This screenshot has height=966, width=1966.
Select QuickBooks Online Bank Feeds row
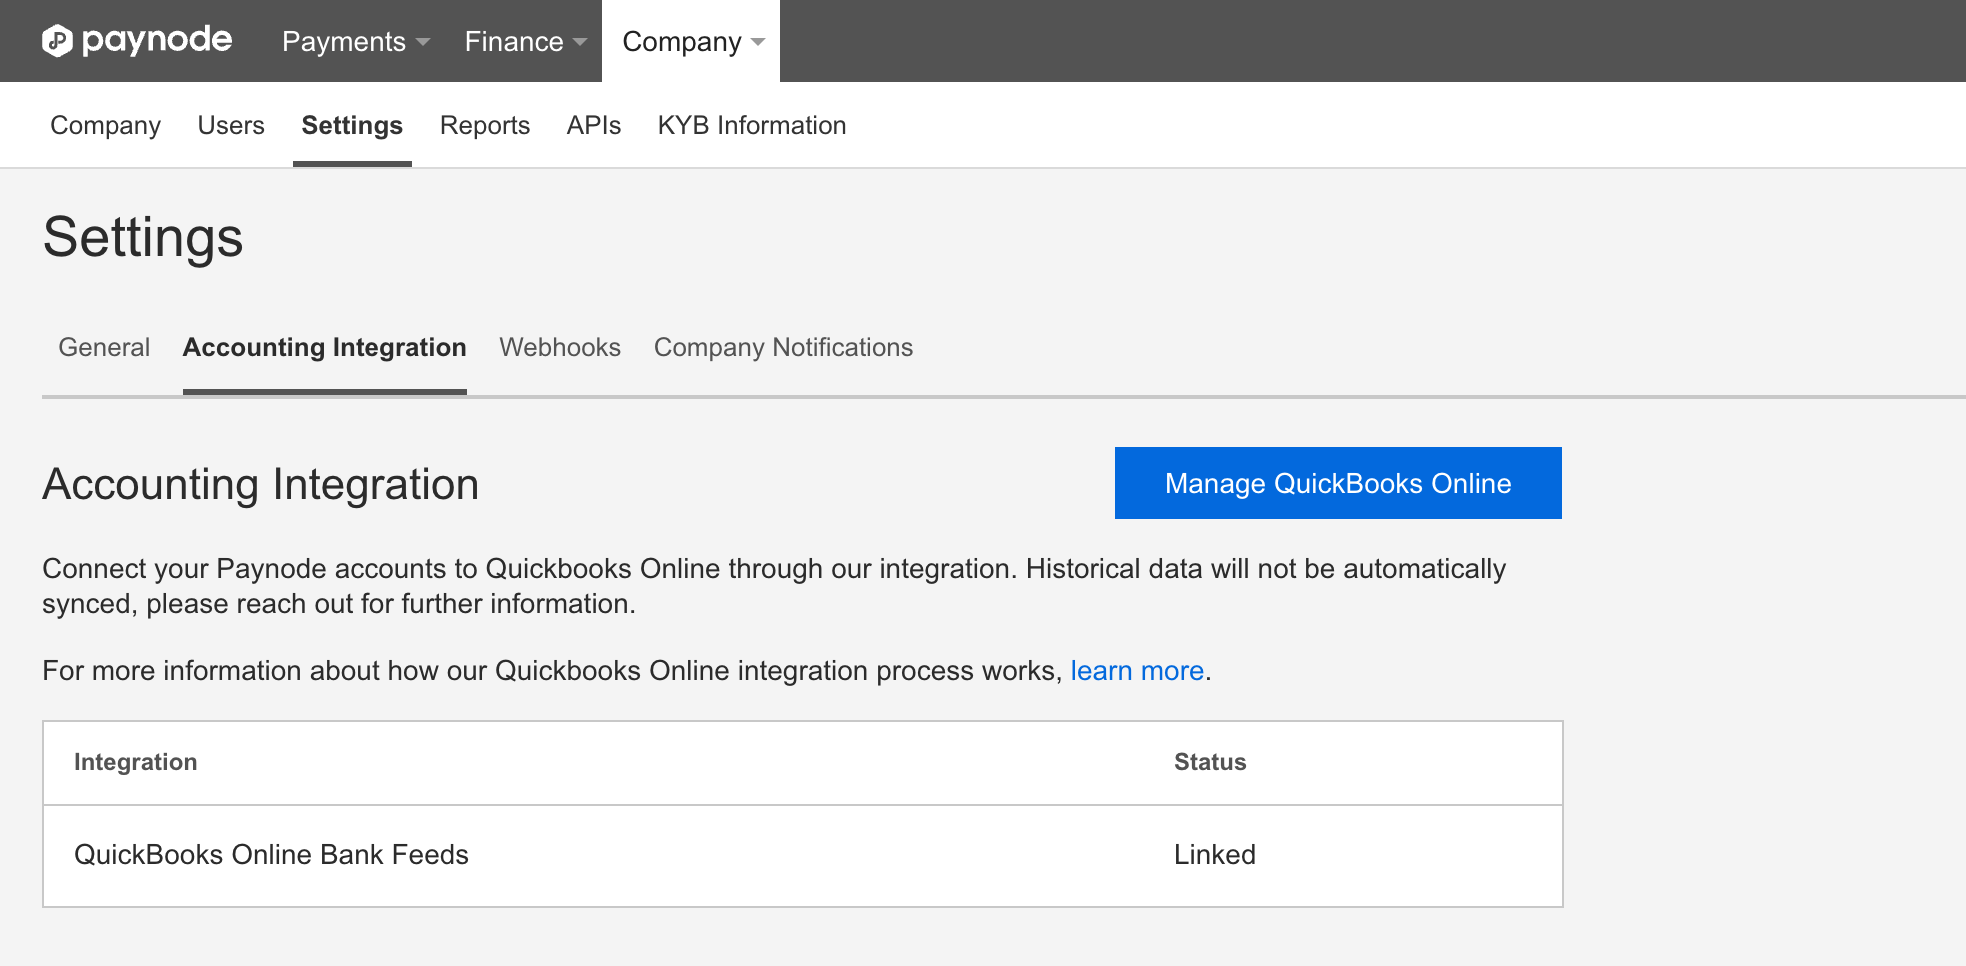tap(803, 855)
